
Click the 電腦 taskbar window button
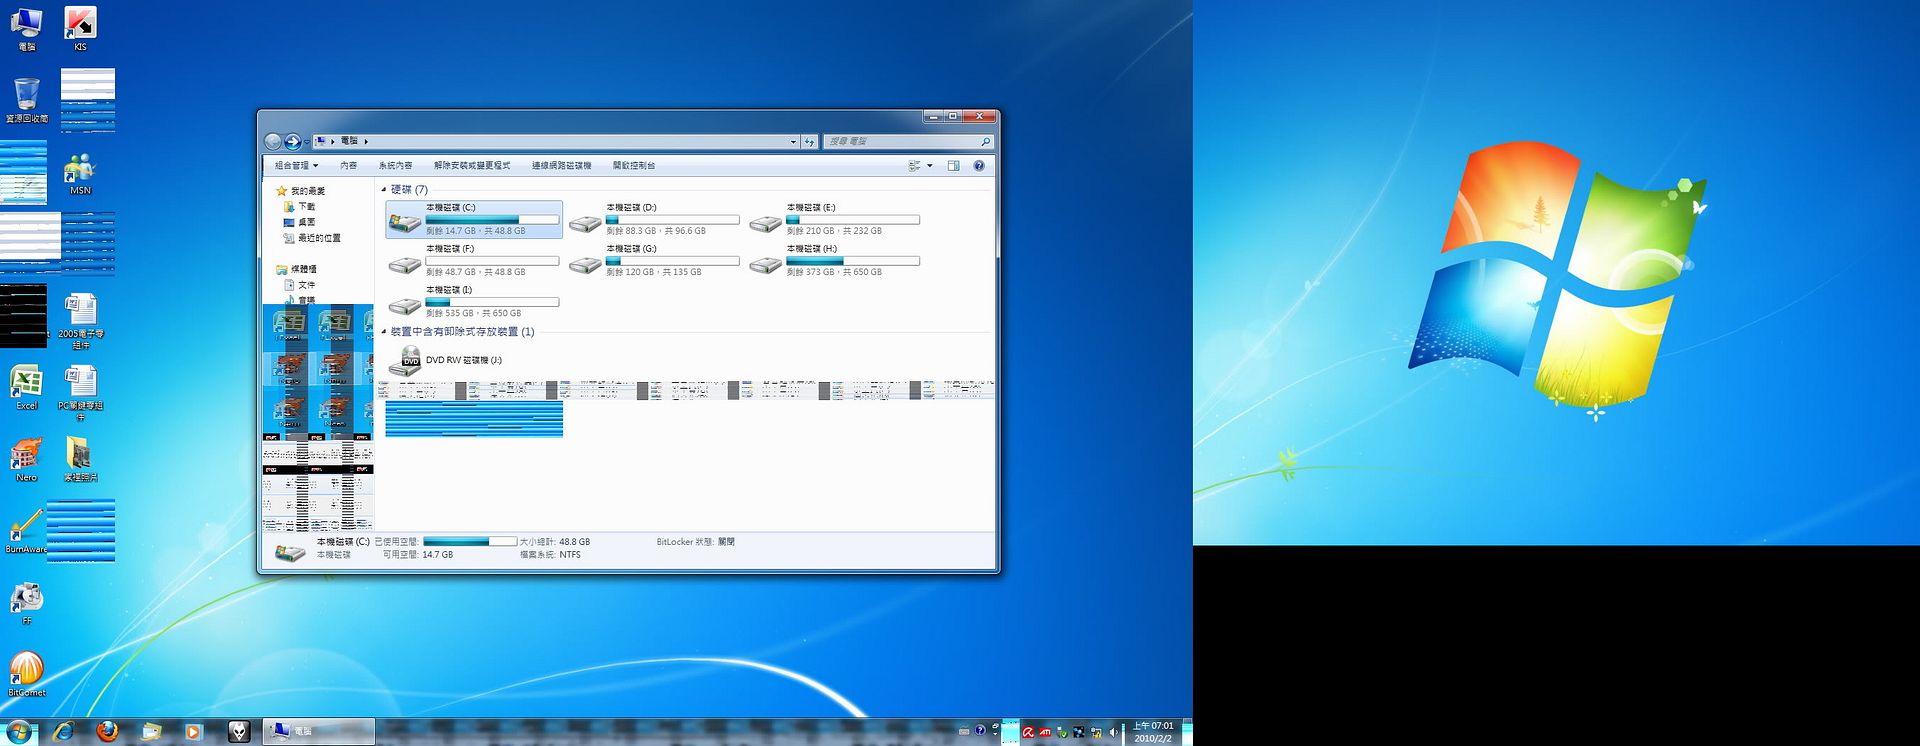[319, 732]
